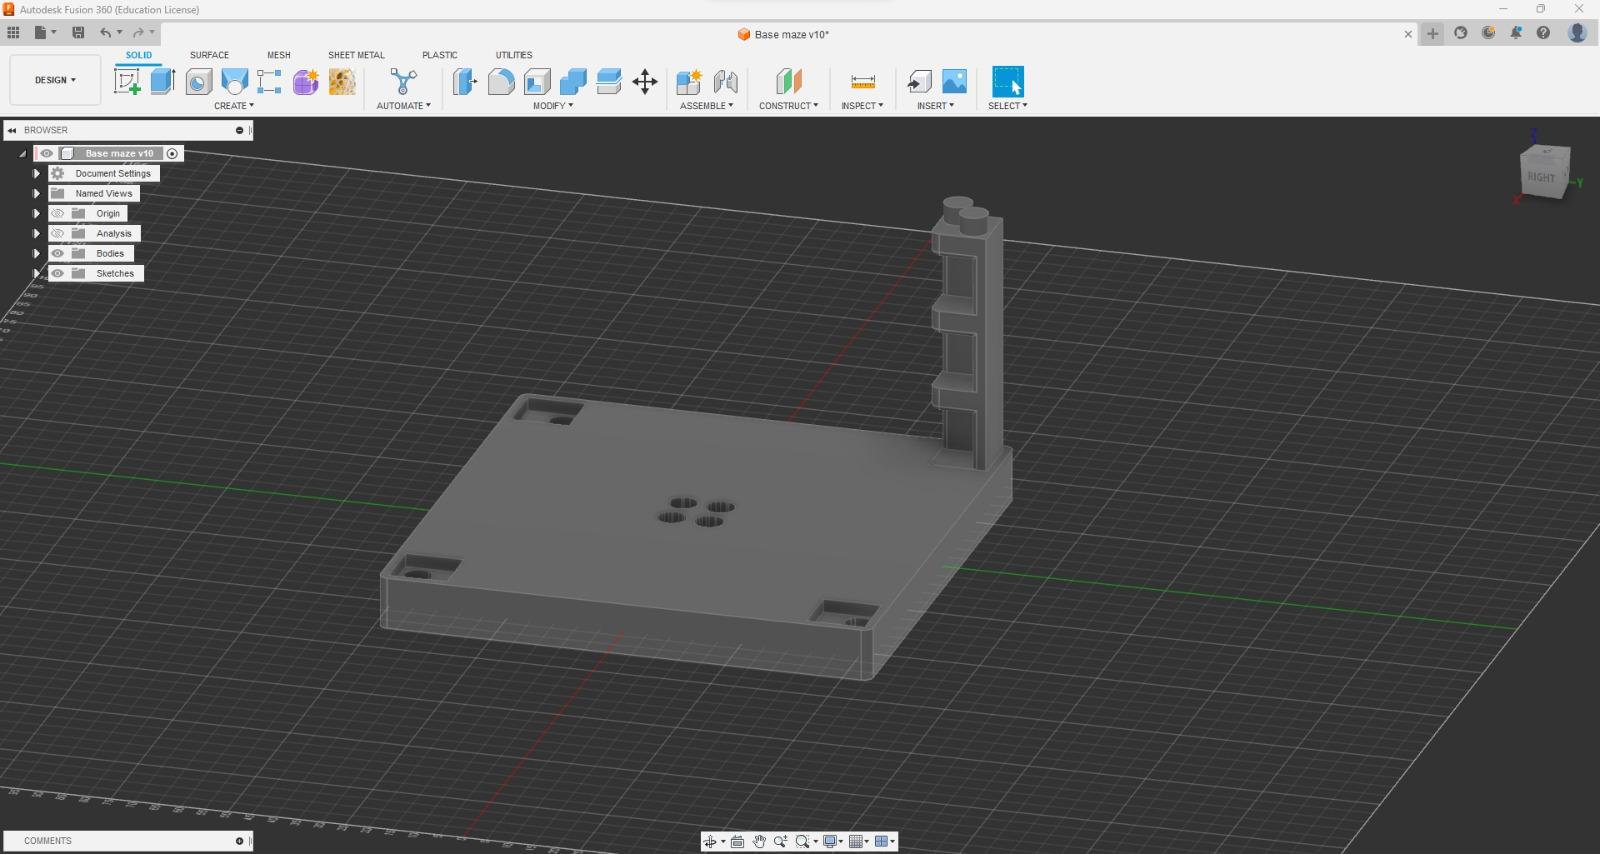Switch to the UTILITIES tab
The width and height of the screenshot is (1600, 854).
[x=514, y=55]
